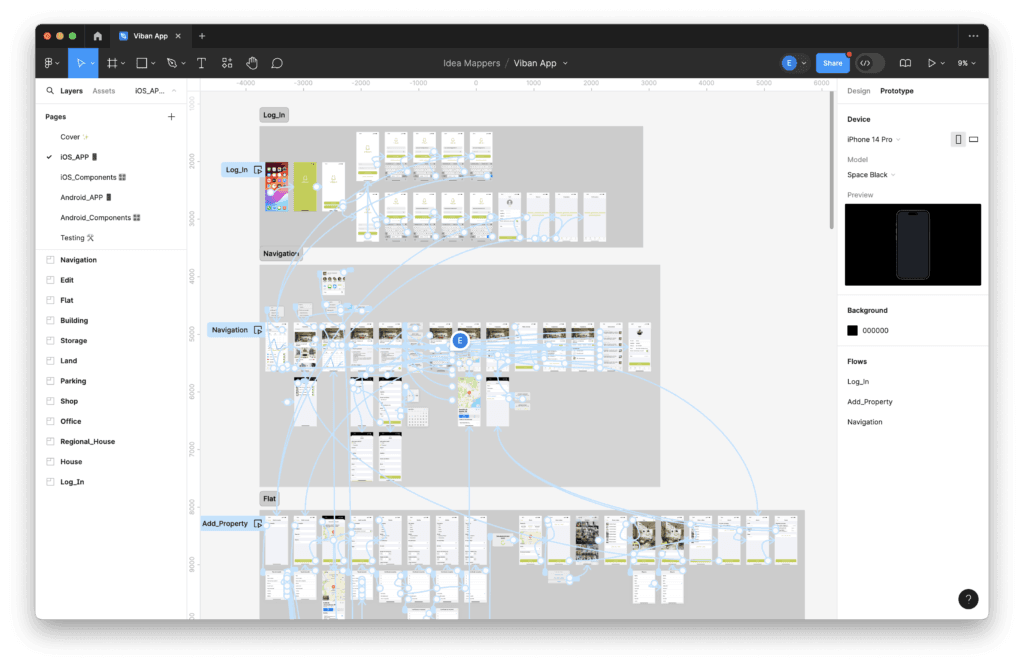
Task: Open zoom level 9% dropdown
Action: (967, 63)
